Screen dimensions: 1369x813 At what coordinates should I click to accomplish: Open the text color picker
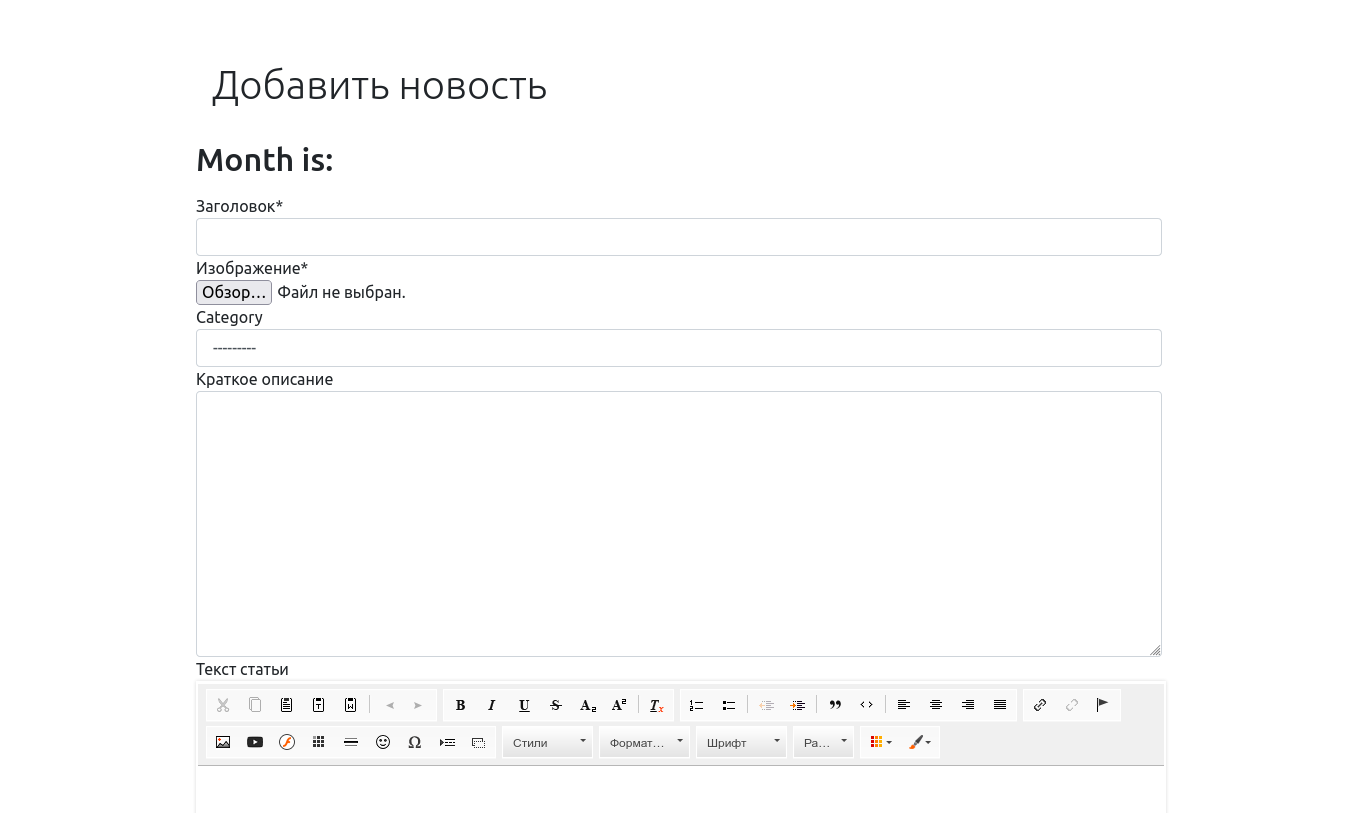(880, 742)
